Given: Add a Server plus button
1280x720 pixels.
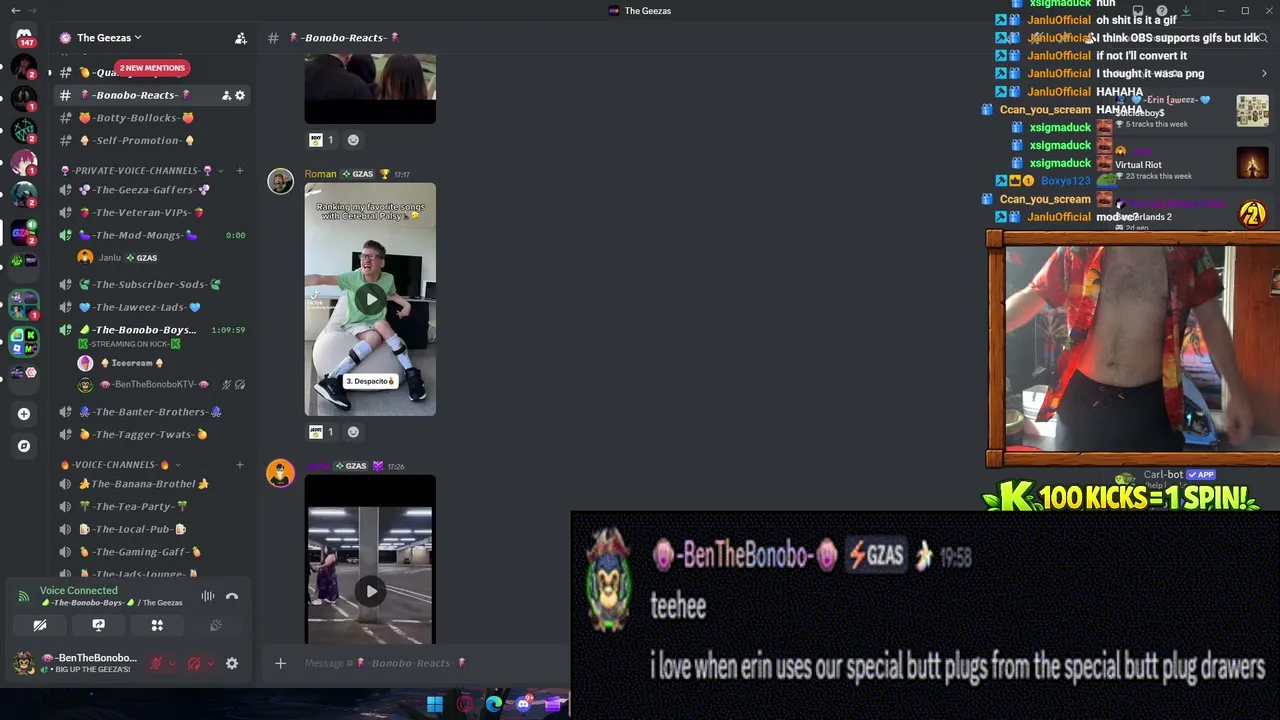Looking at the screenshot, I should coord(24,414).
